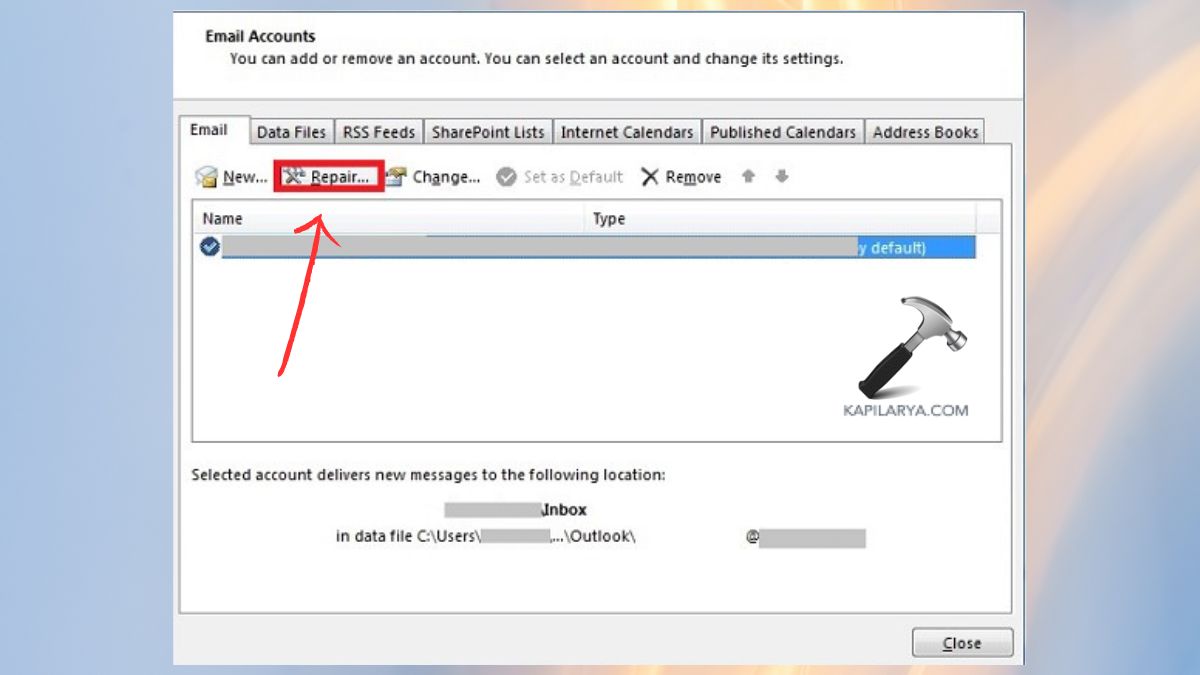Click the Name column header
This screenshot has width=1200, height=675.
point(222,218)
